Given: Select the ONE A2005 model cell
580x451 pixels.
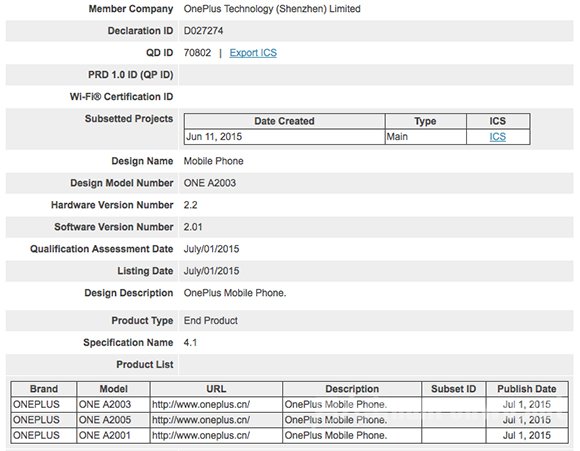Looking at the screenshot, I should click(x=113, y=420).
